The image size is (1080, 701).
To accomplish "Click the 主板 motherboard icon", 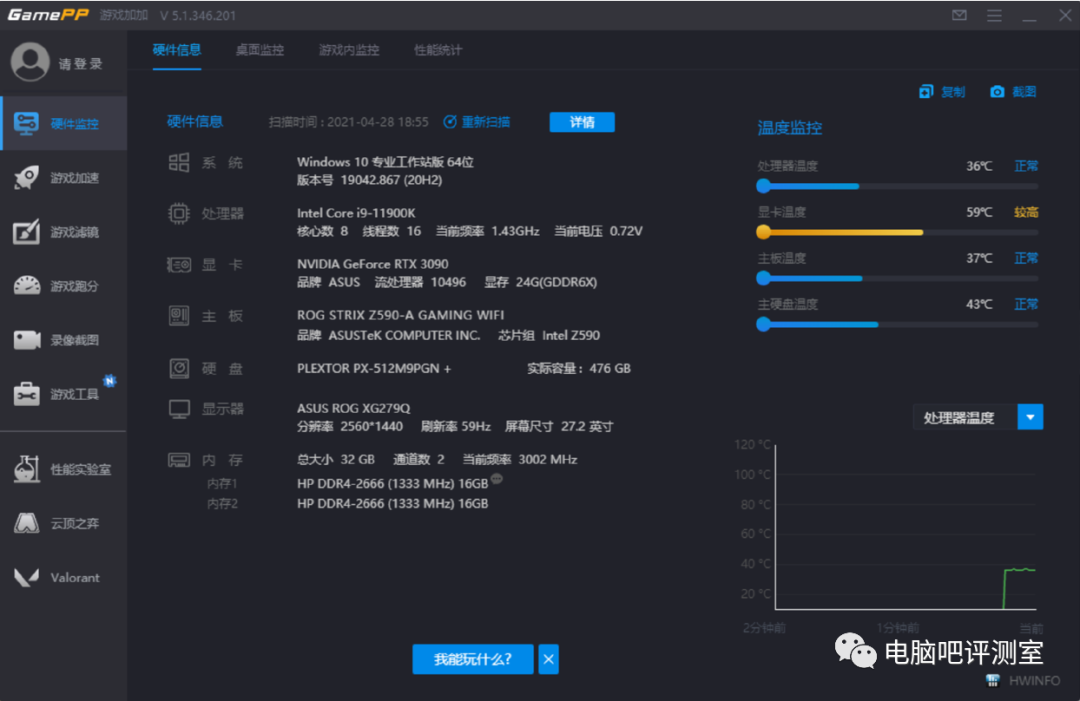I will coord(179,316).
